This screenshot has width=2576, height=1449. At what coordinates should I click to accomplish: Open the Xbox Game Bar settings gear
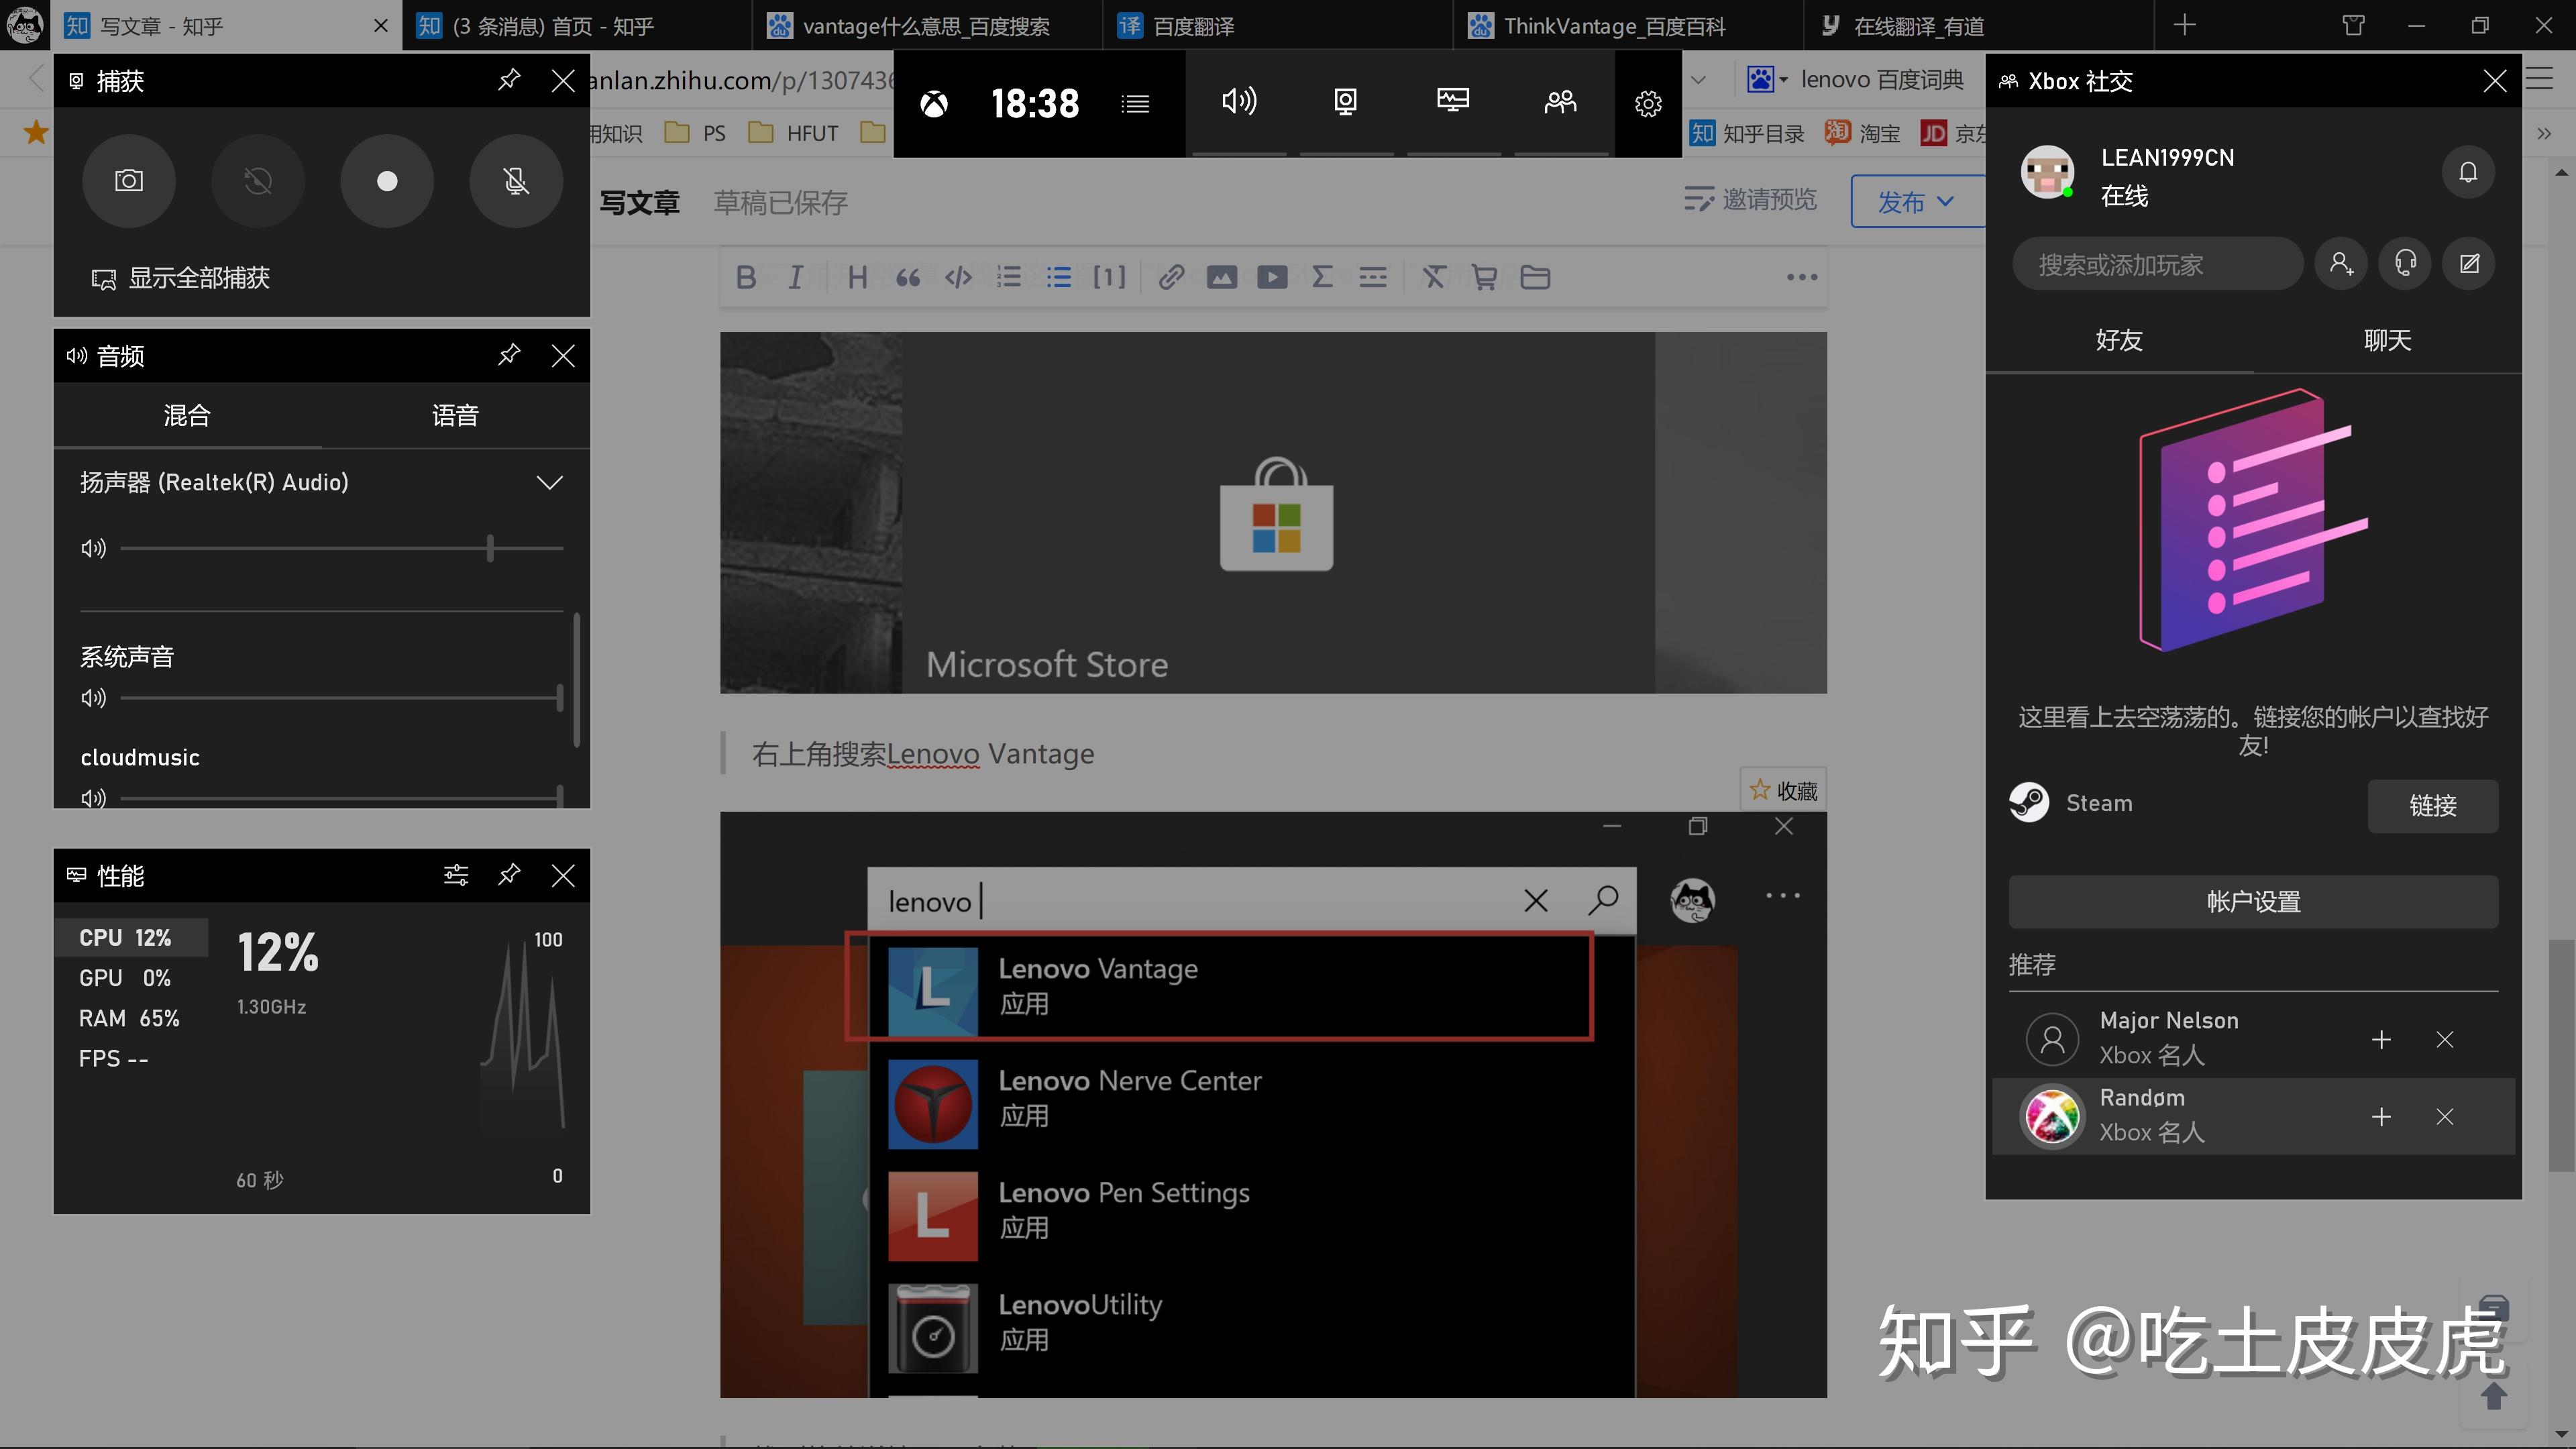click(x=1646, y=103)
